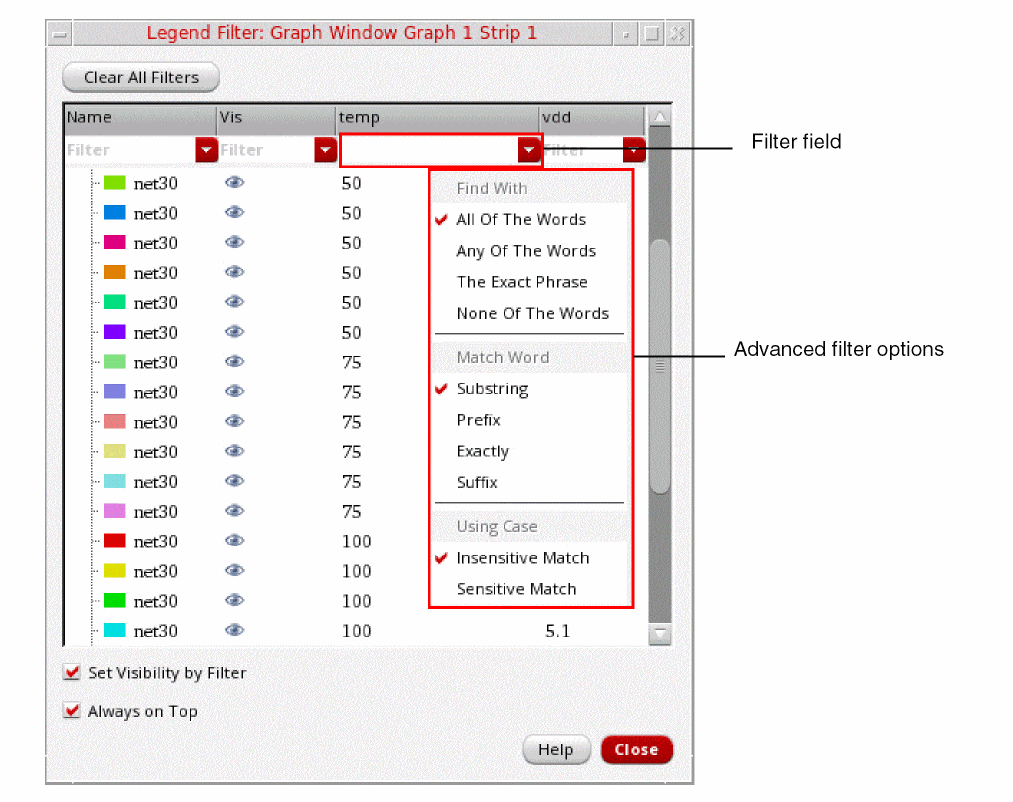Click the scrollbar up arrow
The width and height of the screenshot is (1013, 802).
(660, 117)
